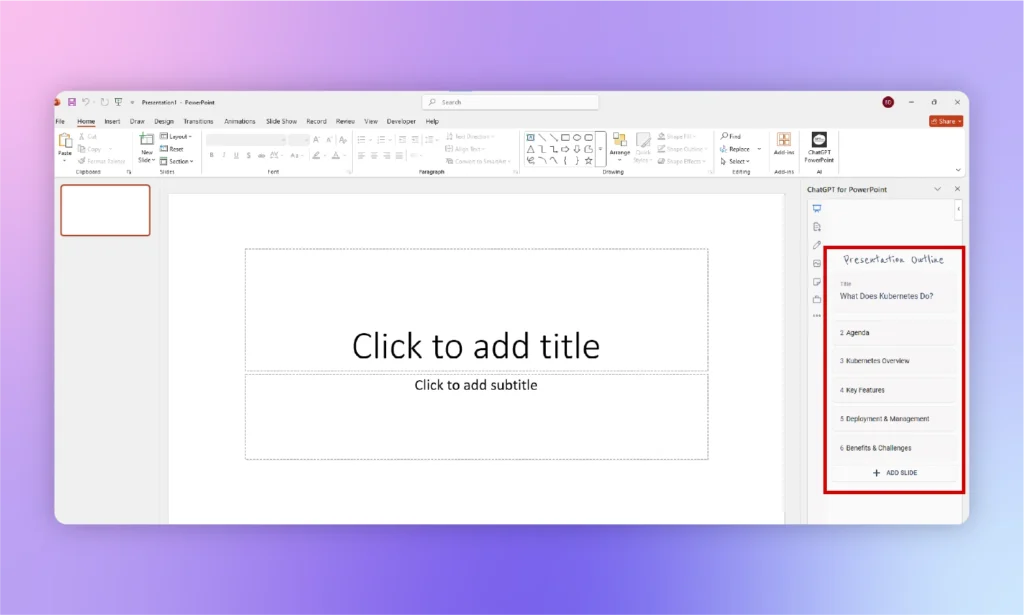1024x615 pixels.
Task: Toggle Align Left paragraph alignment
Action: tap(362, 155)
